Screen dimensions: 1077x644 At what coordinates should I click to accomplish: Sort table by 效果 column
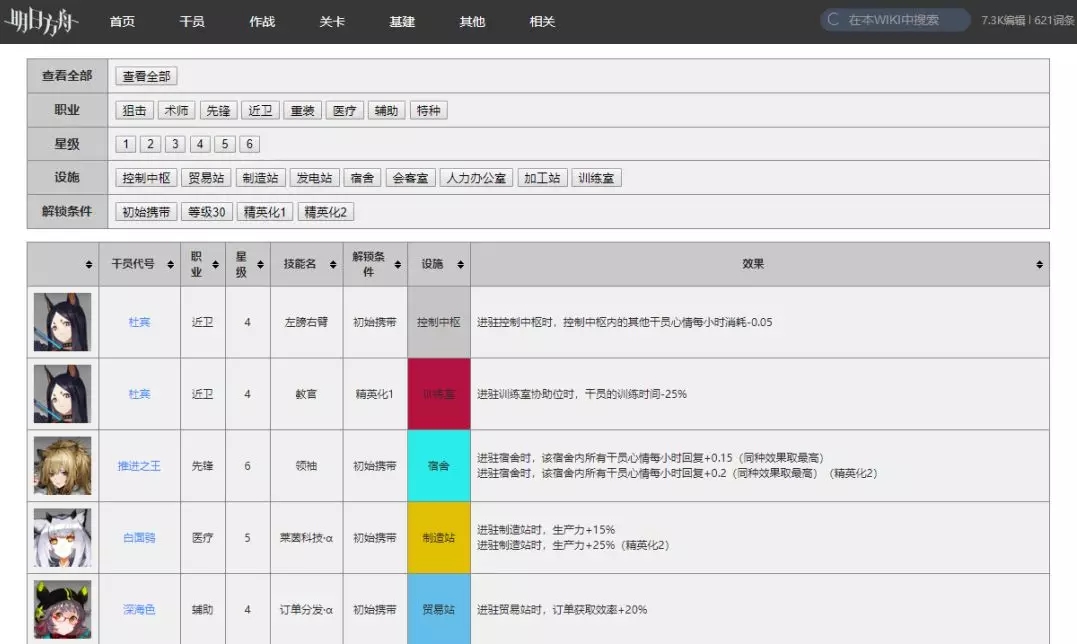(x=1039, y=264)
